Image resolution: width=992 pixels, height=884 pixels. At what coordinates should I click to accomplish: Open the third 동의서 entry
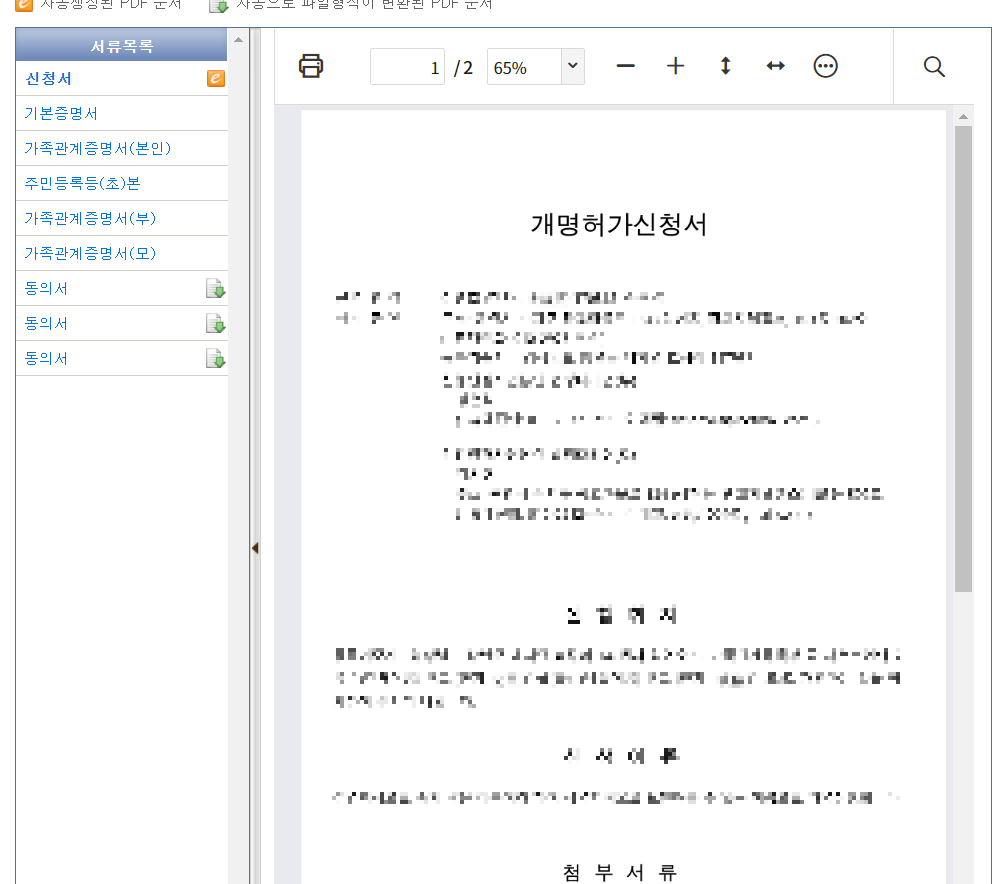coord(46,358)
